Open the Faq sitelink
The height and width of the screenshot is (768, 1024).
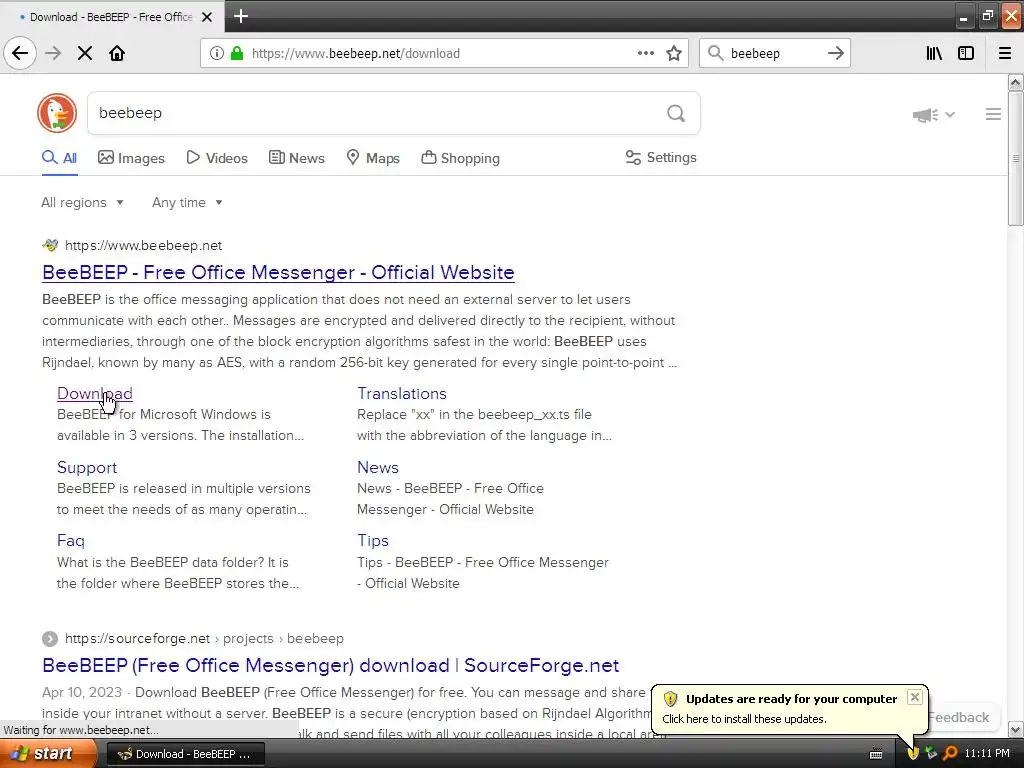click(x=71, y=541)
